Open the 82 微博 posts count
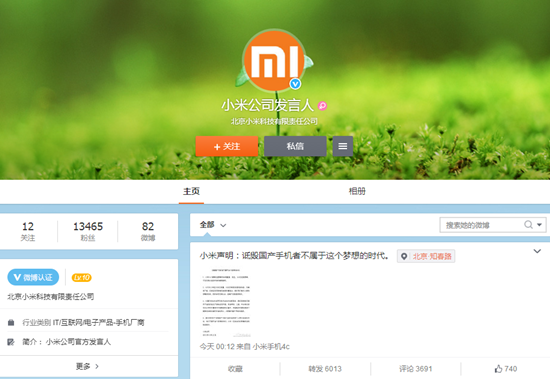Viewport: 550px width, 379px height. 148,231
